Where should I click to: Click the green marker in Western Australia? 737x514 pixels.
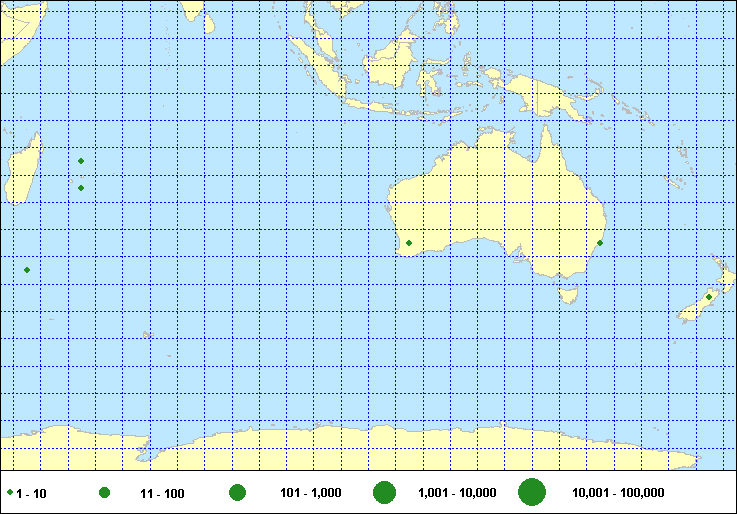point(409,243)
